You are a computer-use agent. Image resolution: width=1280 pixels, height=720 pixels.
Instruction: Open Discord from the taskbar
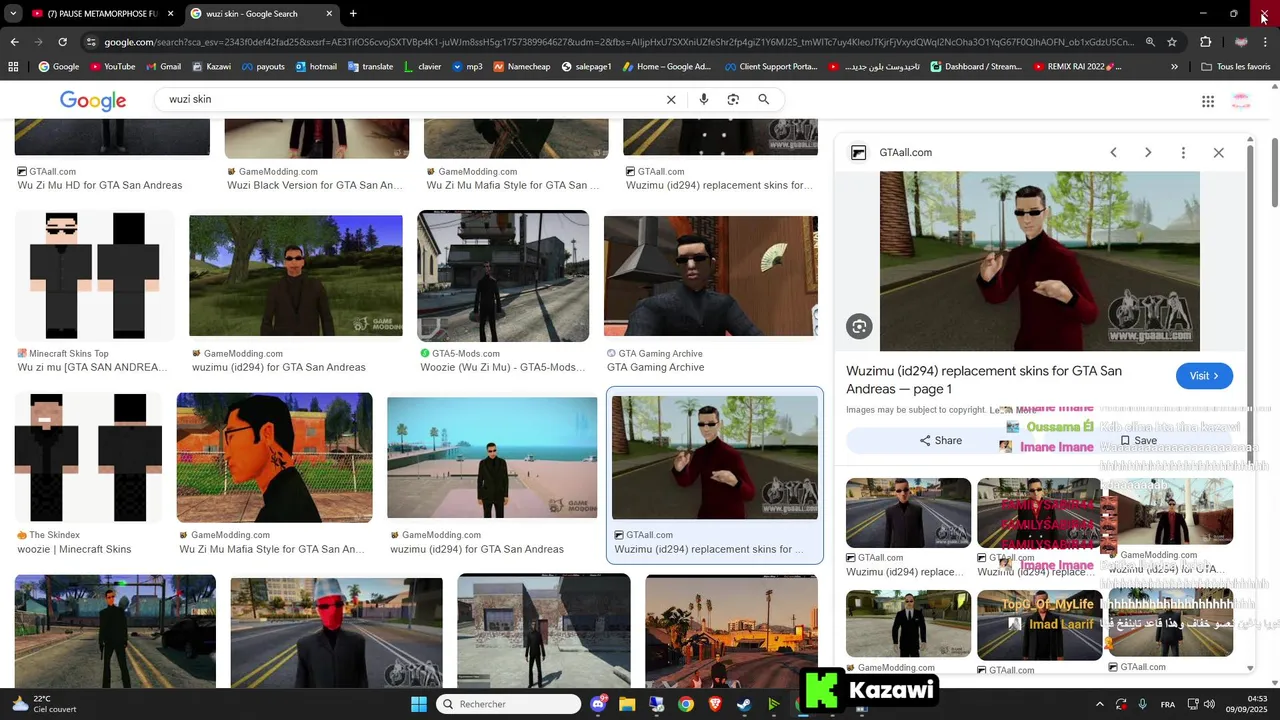[x=598, y=704]
